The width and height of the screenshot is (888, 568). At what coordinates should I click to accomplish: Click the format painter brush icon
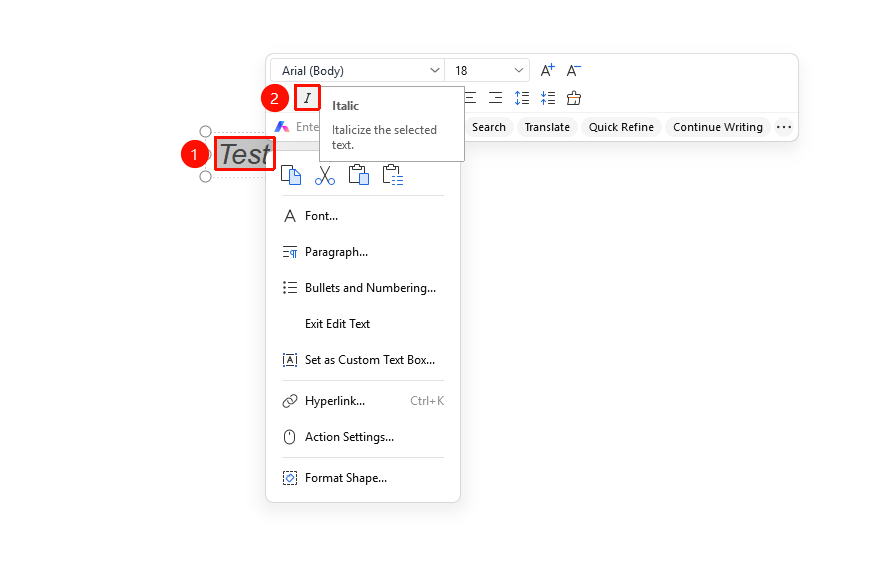574,98
